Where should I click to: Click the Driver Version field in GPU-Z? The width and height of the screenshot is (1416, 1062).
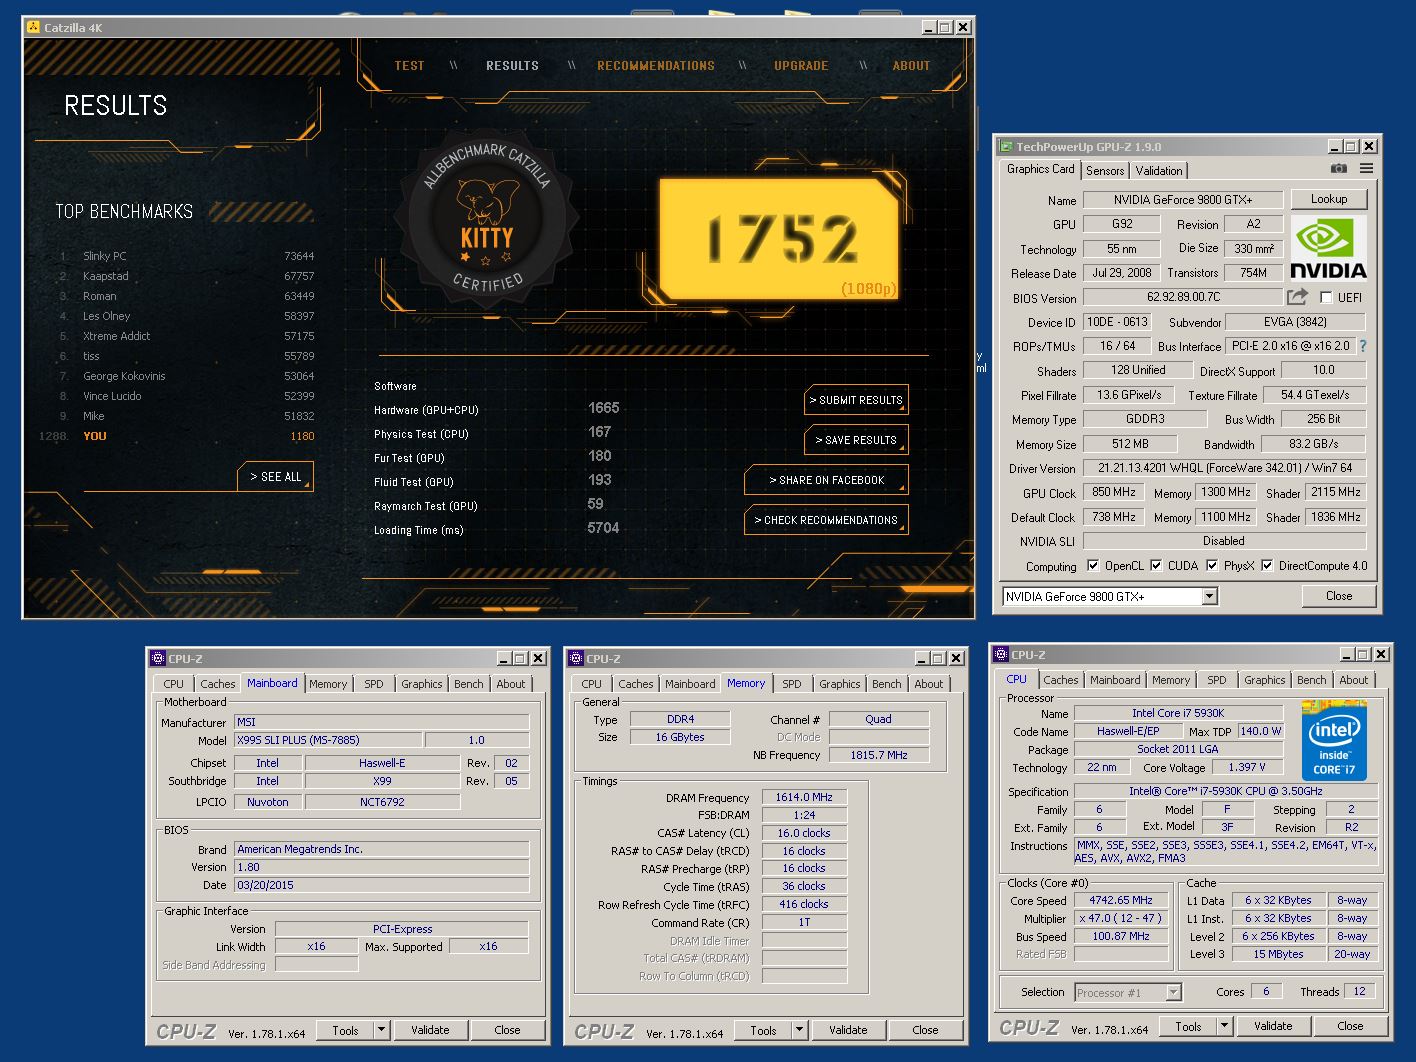1225,468
